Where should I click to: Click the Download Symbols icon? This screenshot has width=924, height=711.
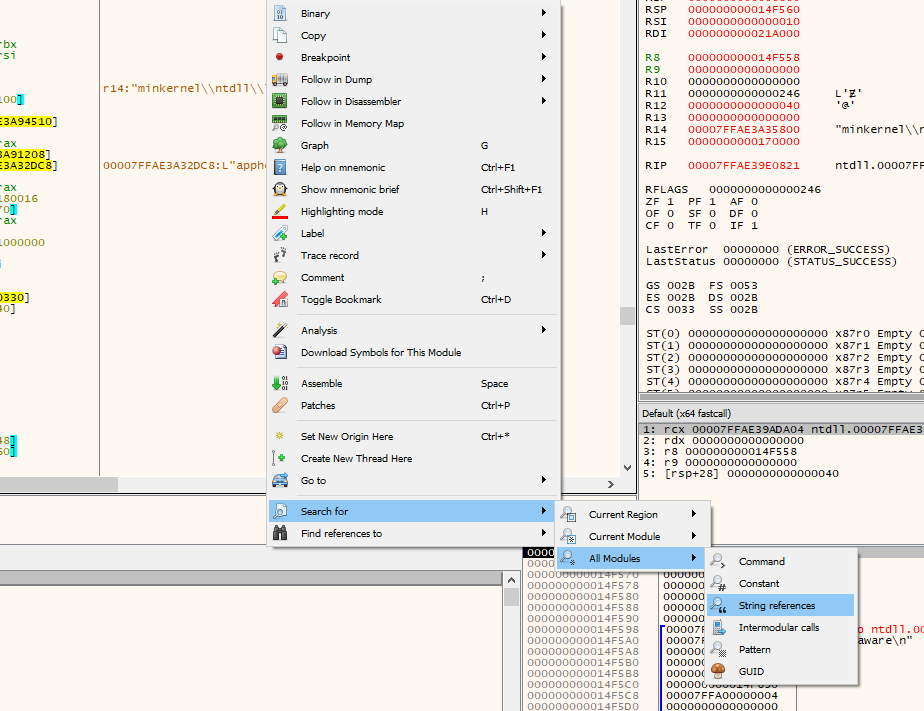coord(280,352)
